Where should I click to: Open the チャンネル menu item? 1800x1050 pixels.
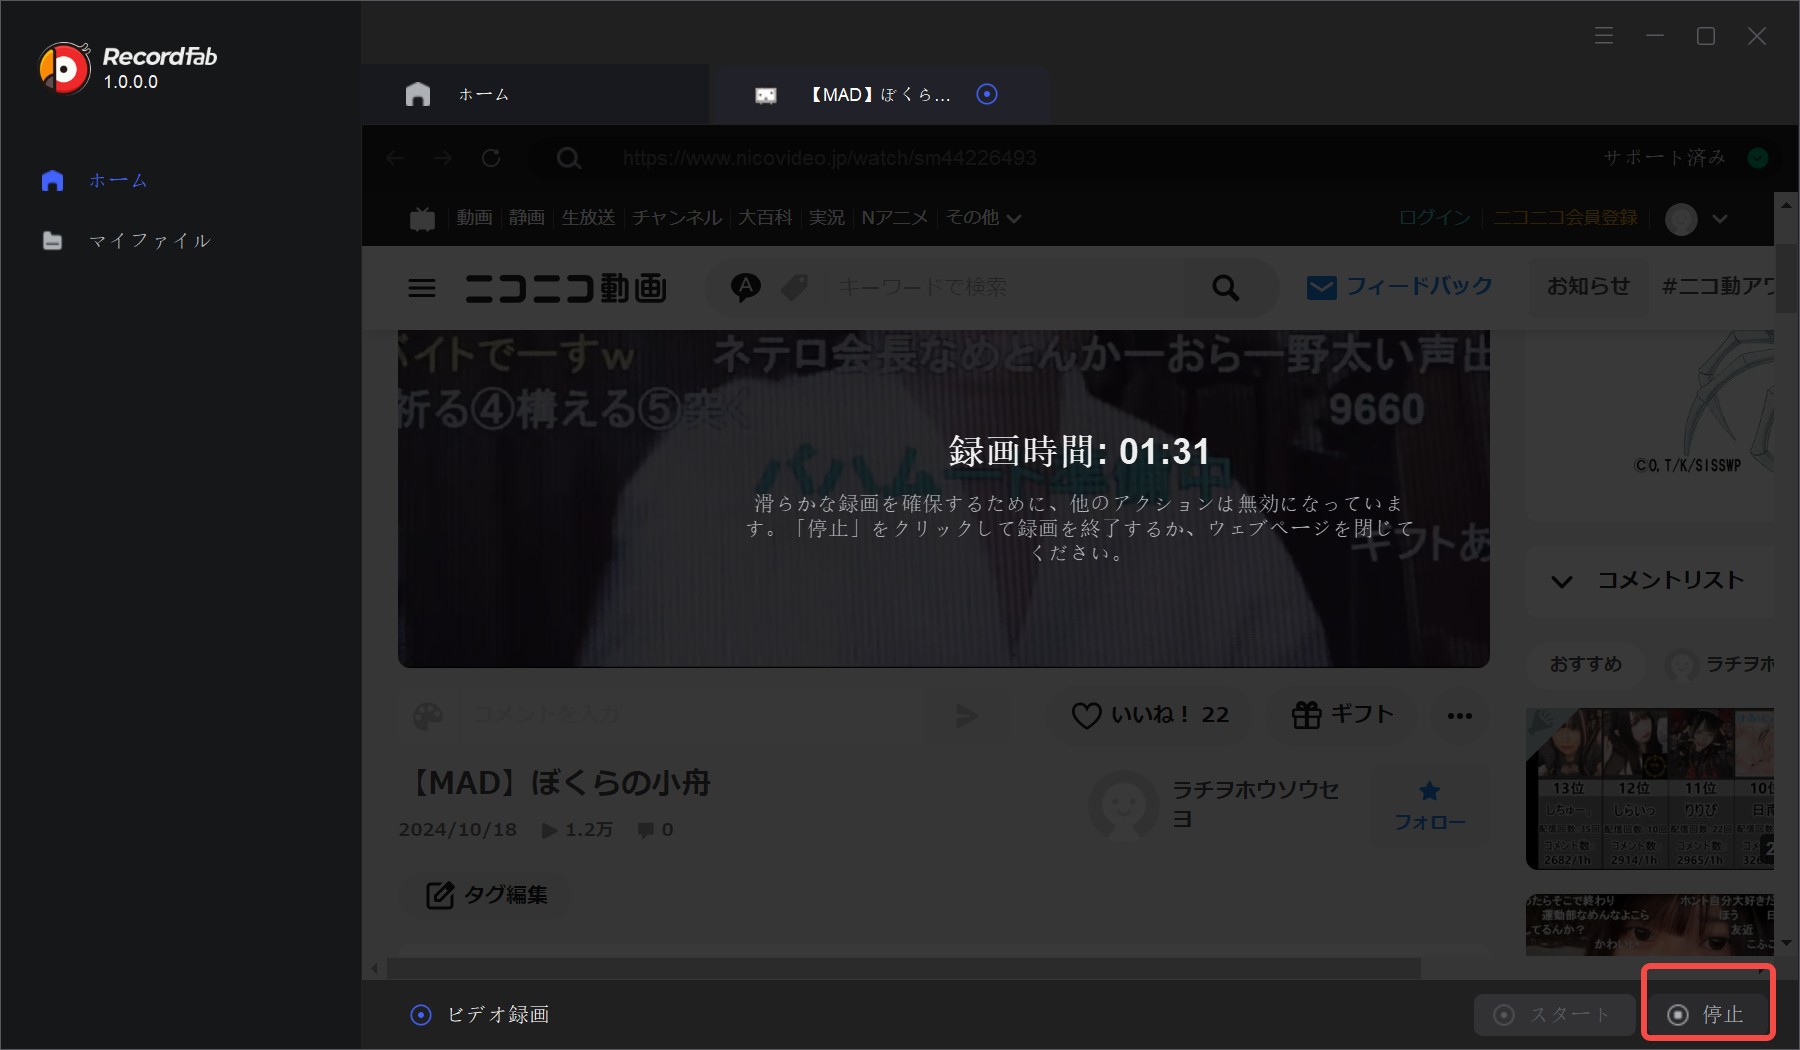677,218
